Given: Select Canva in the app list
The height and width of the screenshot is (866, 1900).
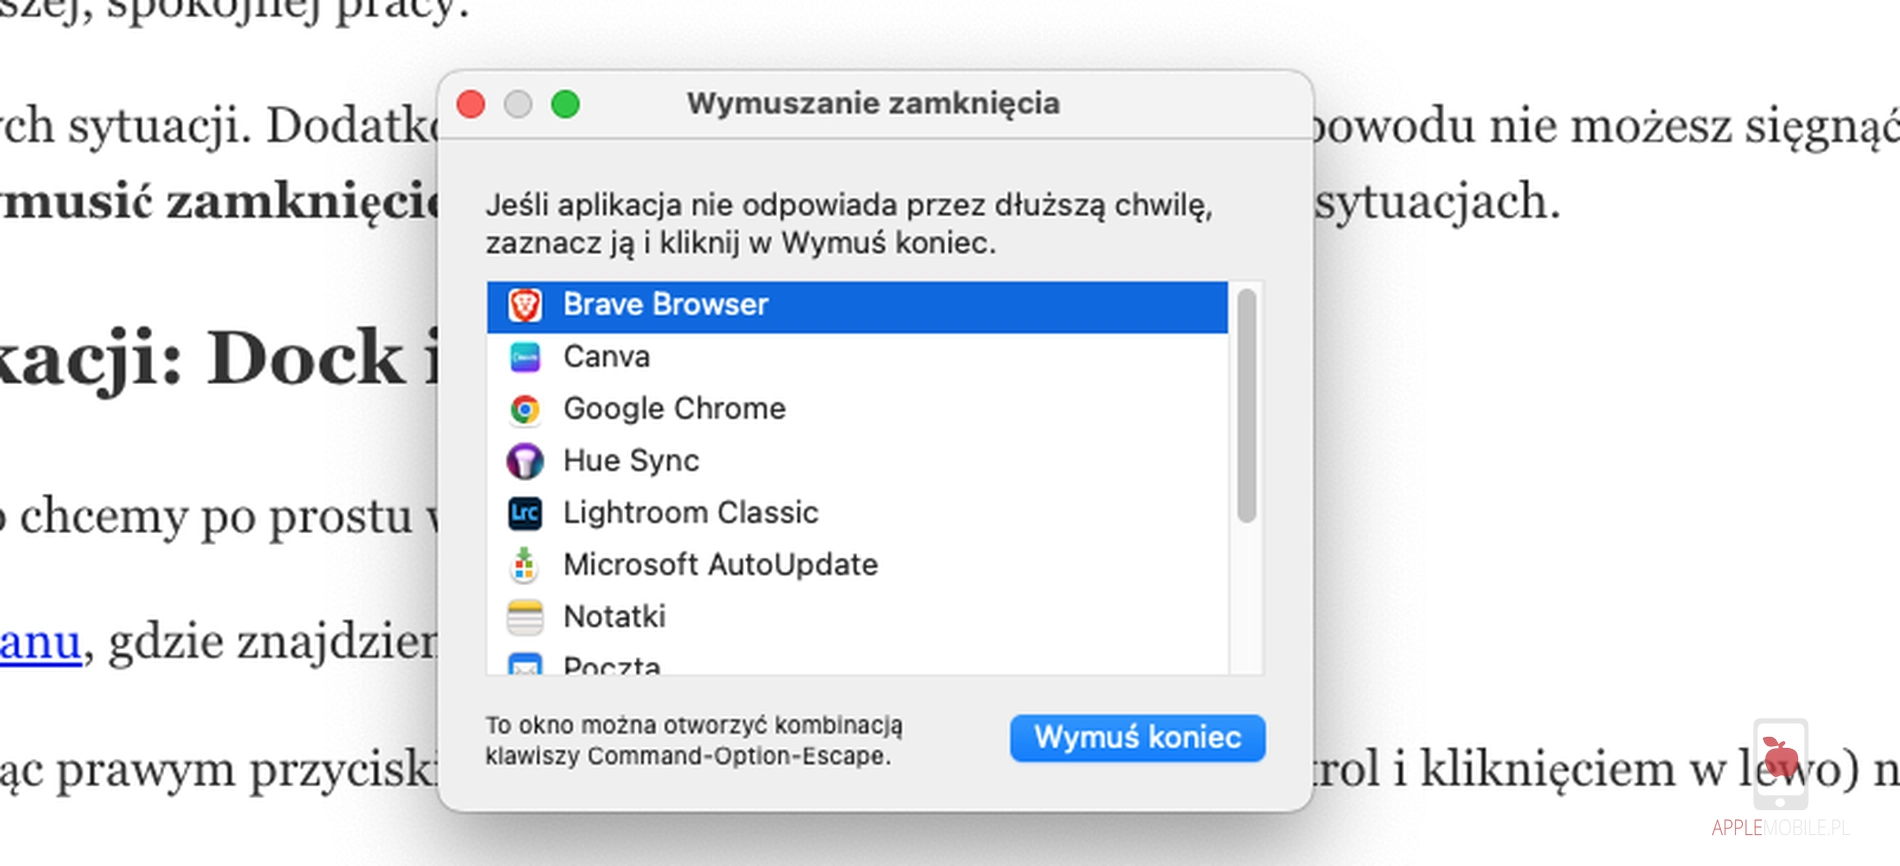Looking at the screenshot, I should click(606, 357).
